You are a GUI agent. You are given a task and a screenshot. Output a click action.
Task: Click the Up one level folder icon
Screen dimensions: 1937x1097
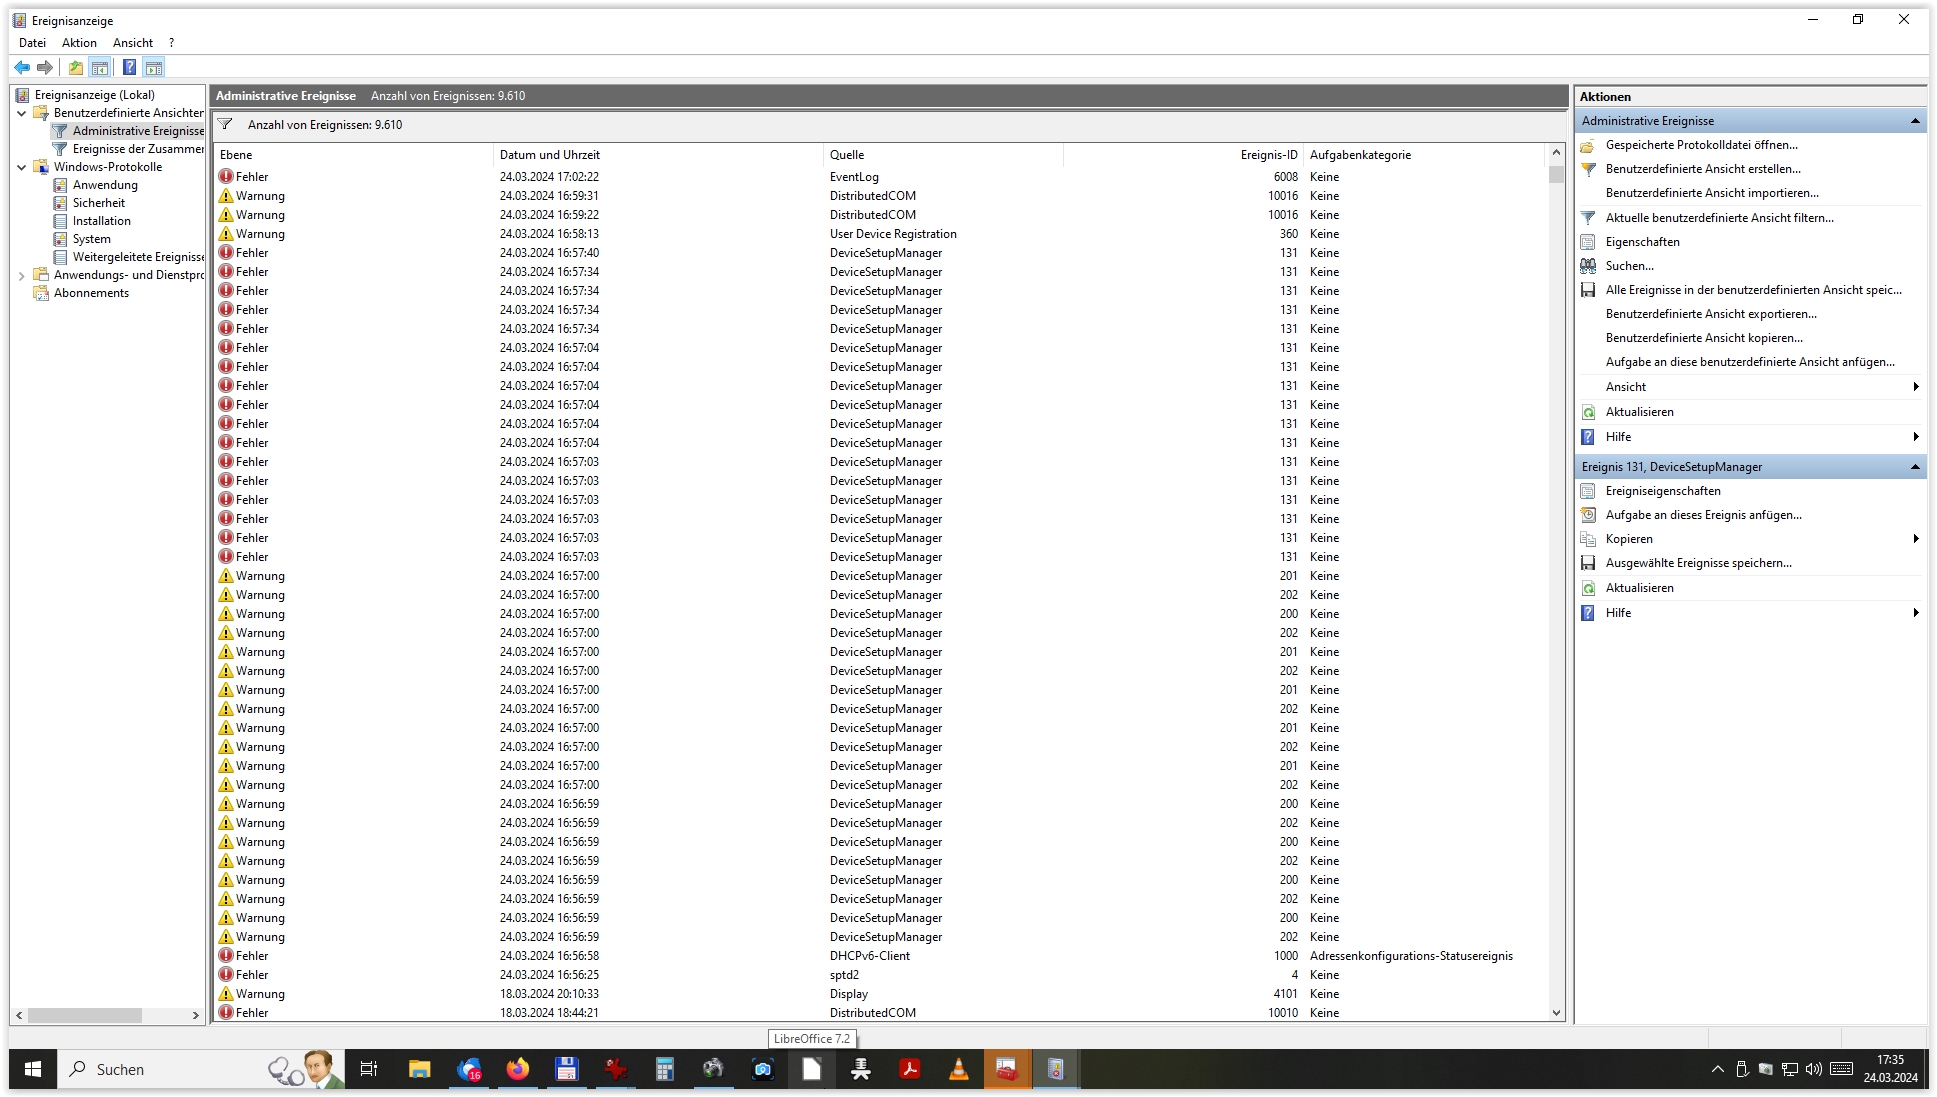(x=76, y=67)
